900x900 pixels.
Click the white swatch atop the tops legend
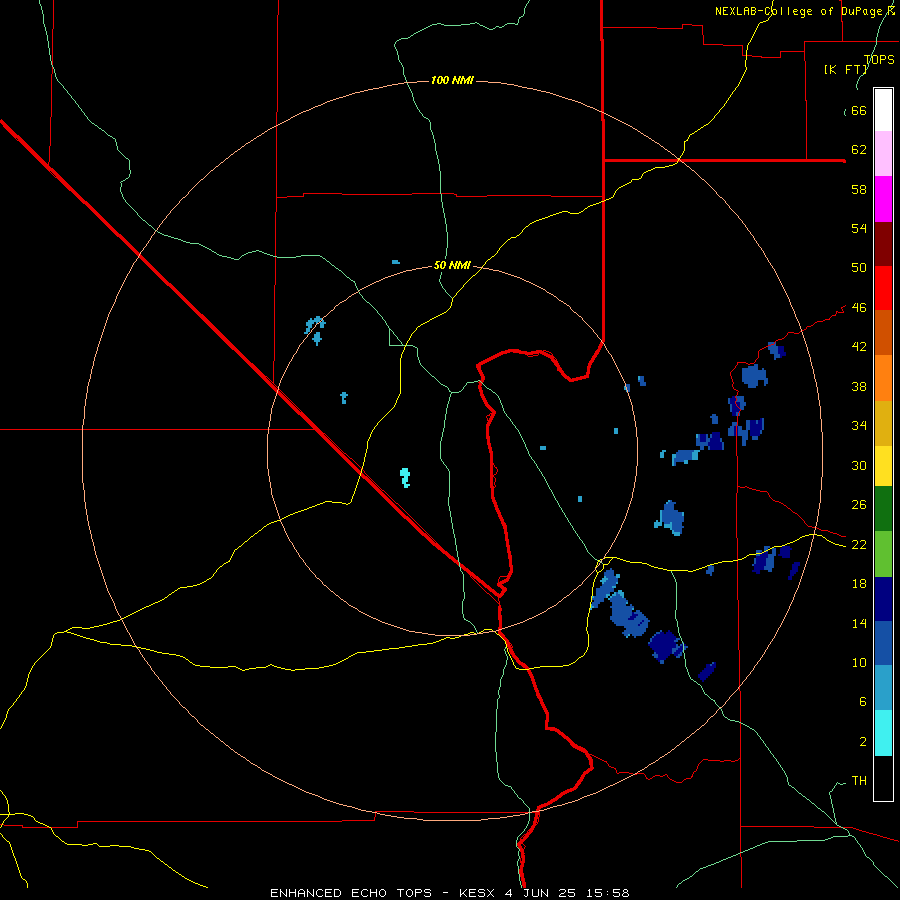(883, 110)
